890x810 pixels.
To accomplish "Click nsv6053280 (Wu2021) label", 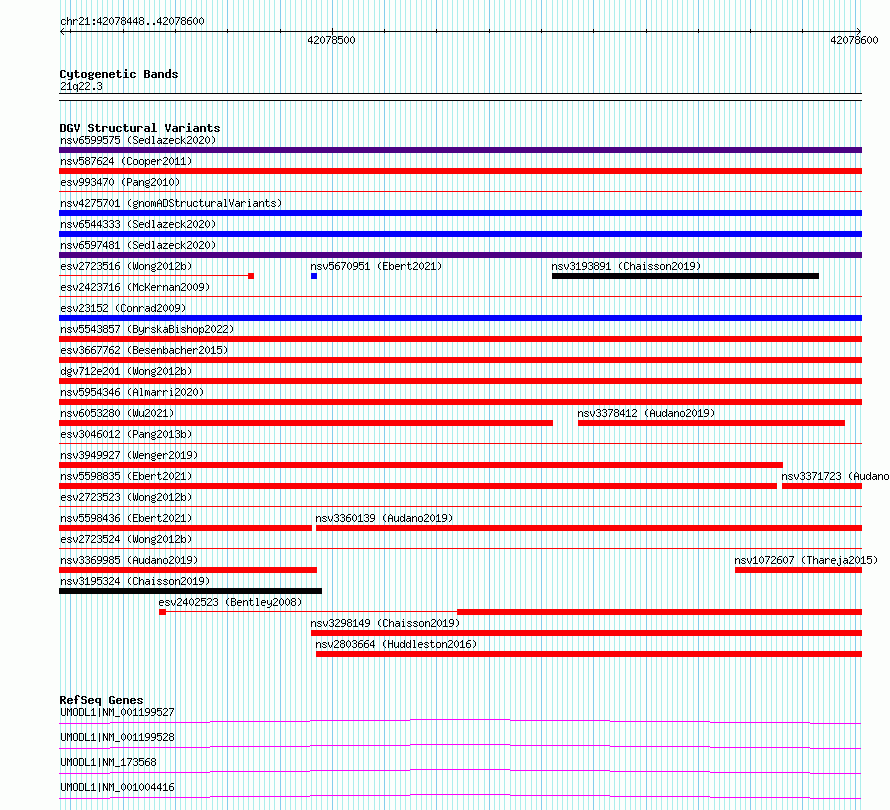I will 117,413.
